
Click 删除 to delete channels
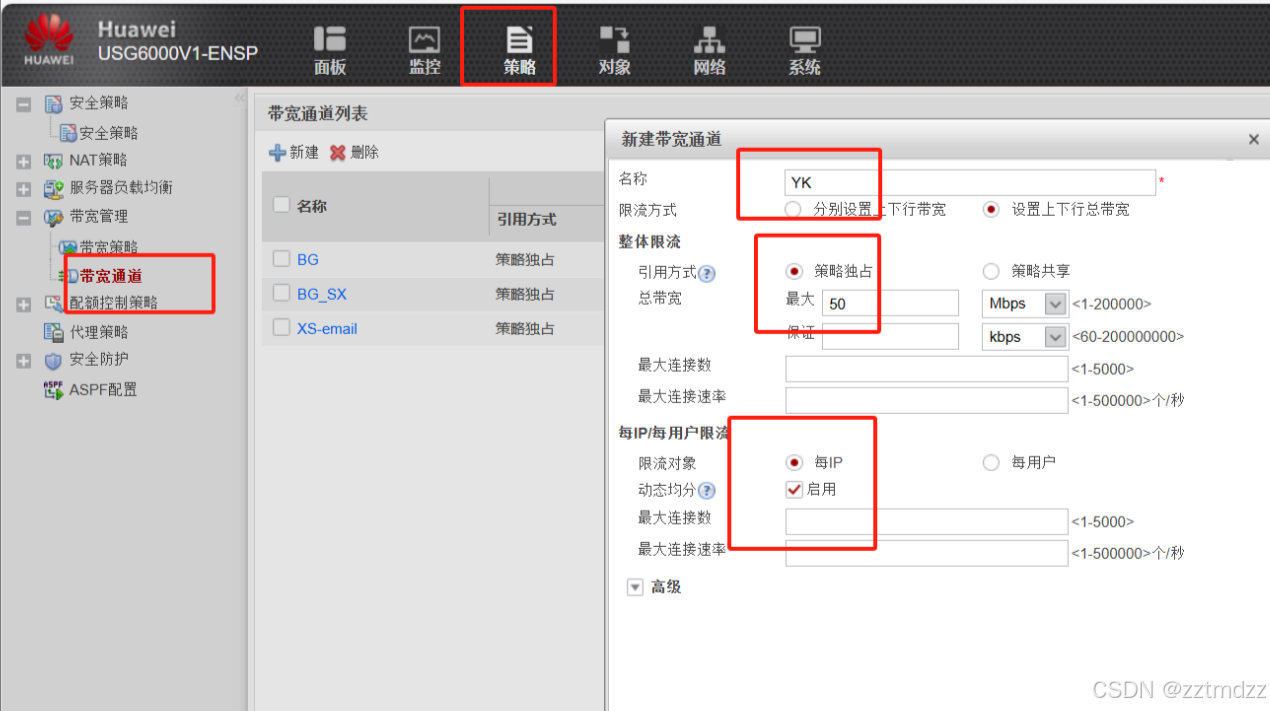point(354,153)
